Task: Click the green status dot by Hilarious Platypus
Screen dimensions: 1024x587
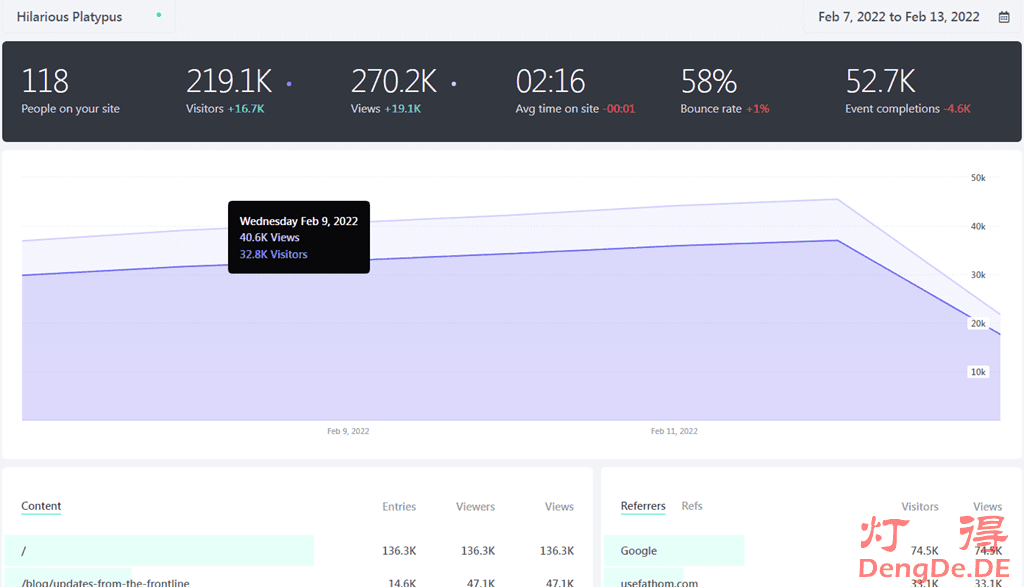Action: coord(158,15)
